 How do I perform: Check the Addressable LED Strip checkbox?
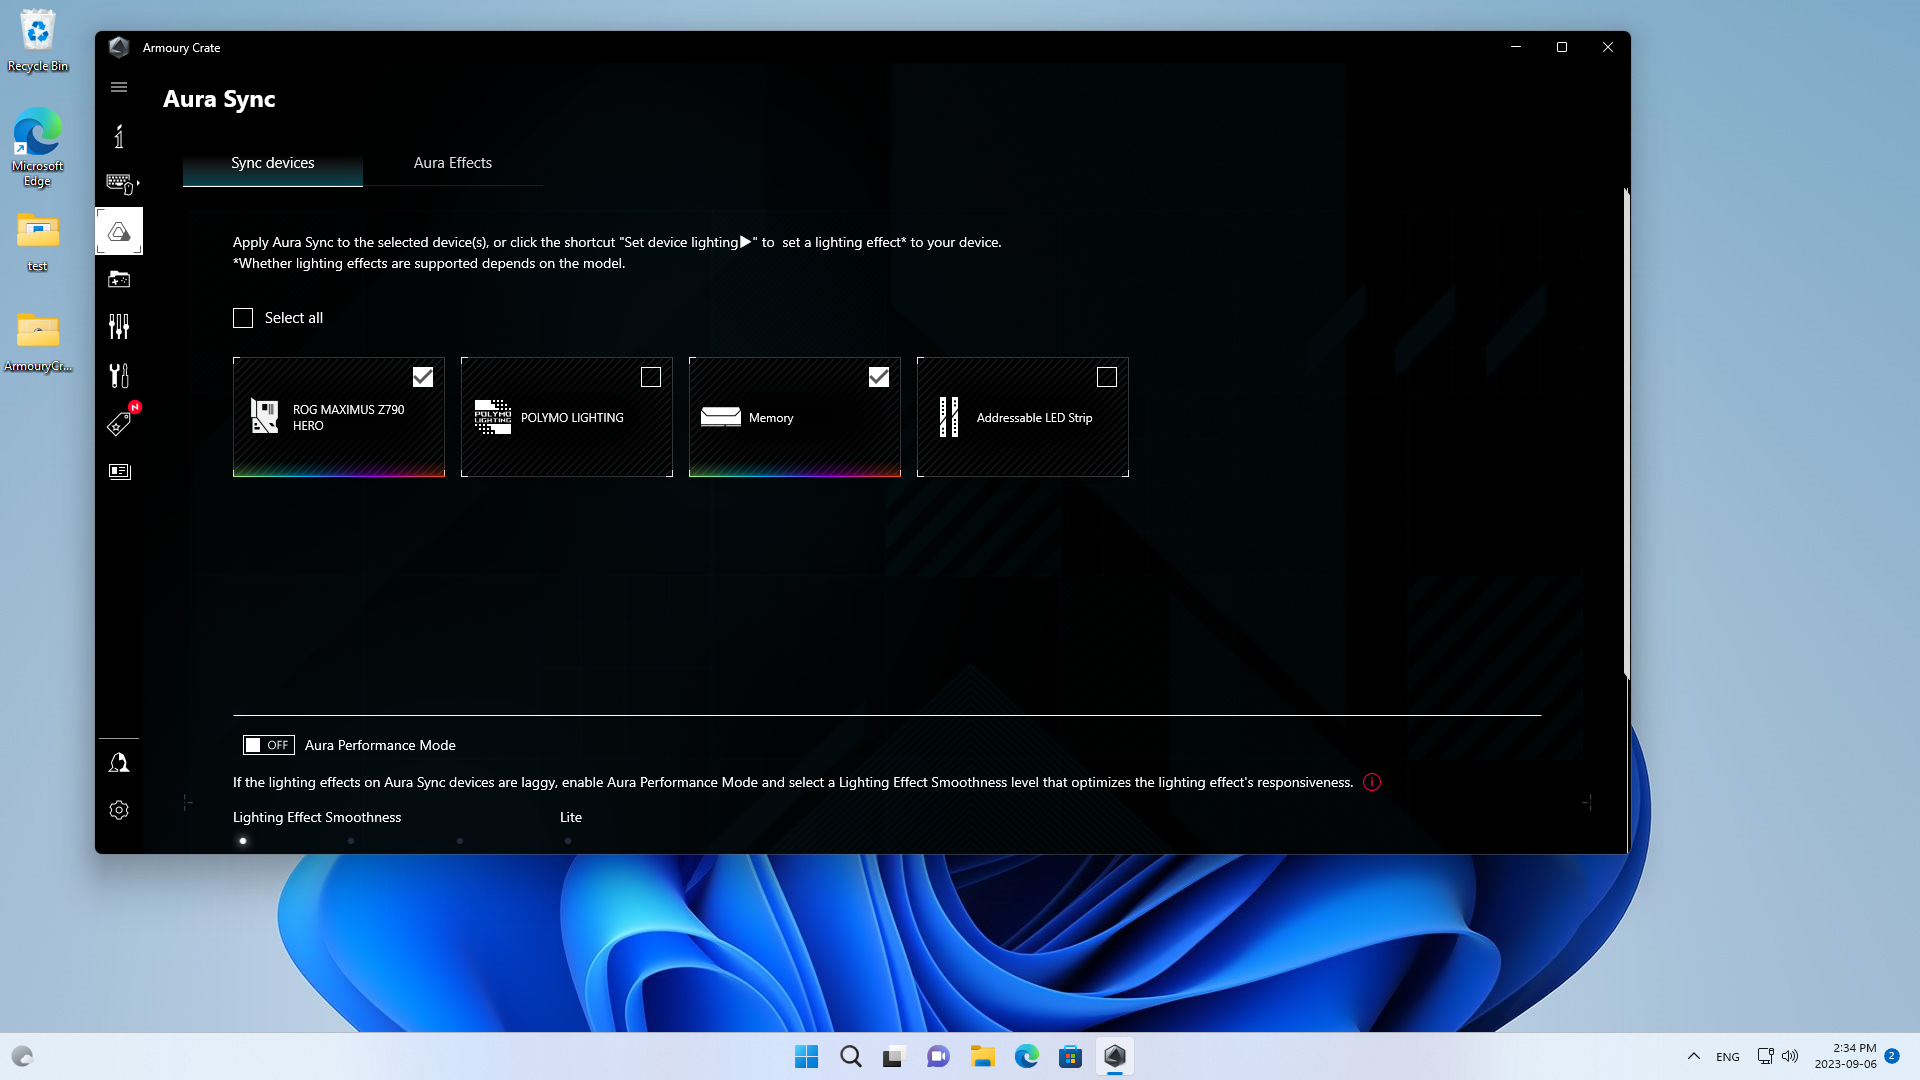click(1107, 377)
